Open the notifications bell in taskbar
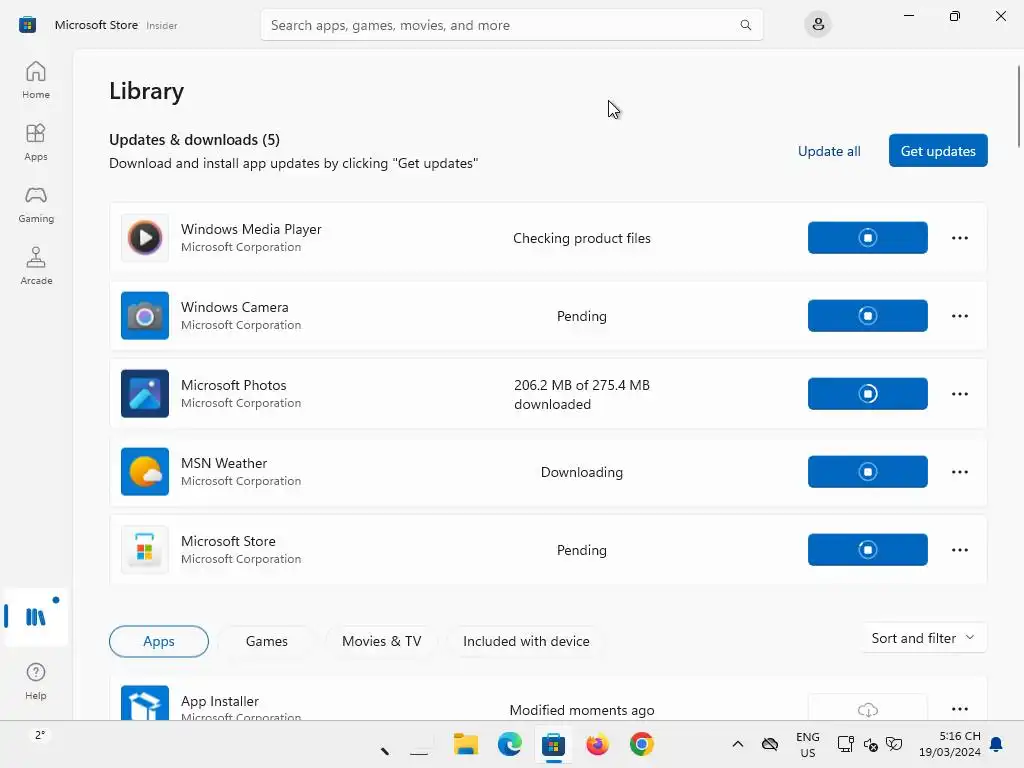 [997, 744]
